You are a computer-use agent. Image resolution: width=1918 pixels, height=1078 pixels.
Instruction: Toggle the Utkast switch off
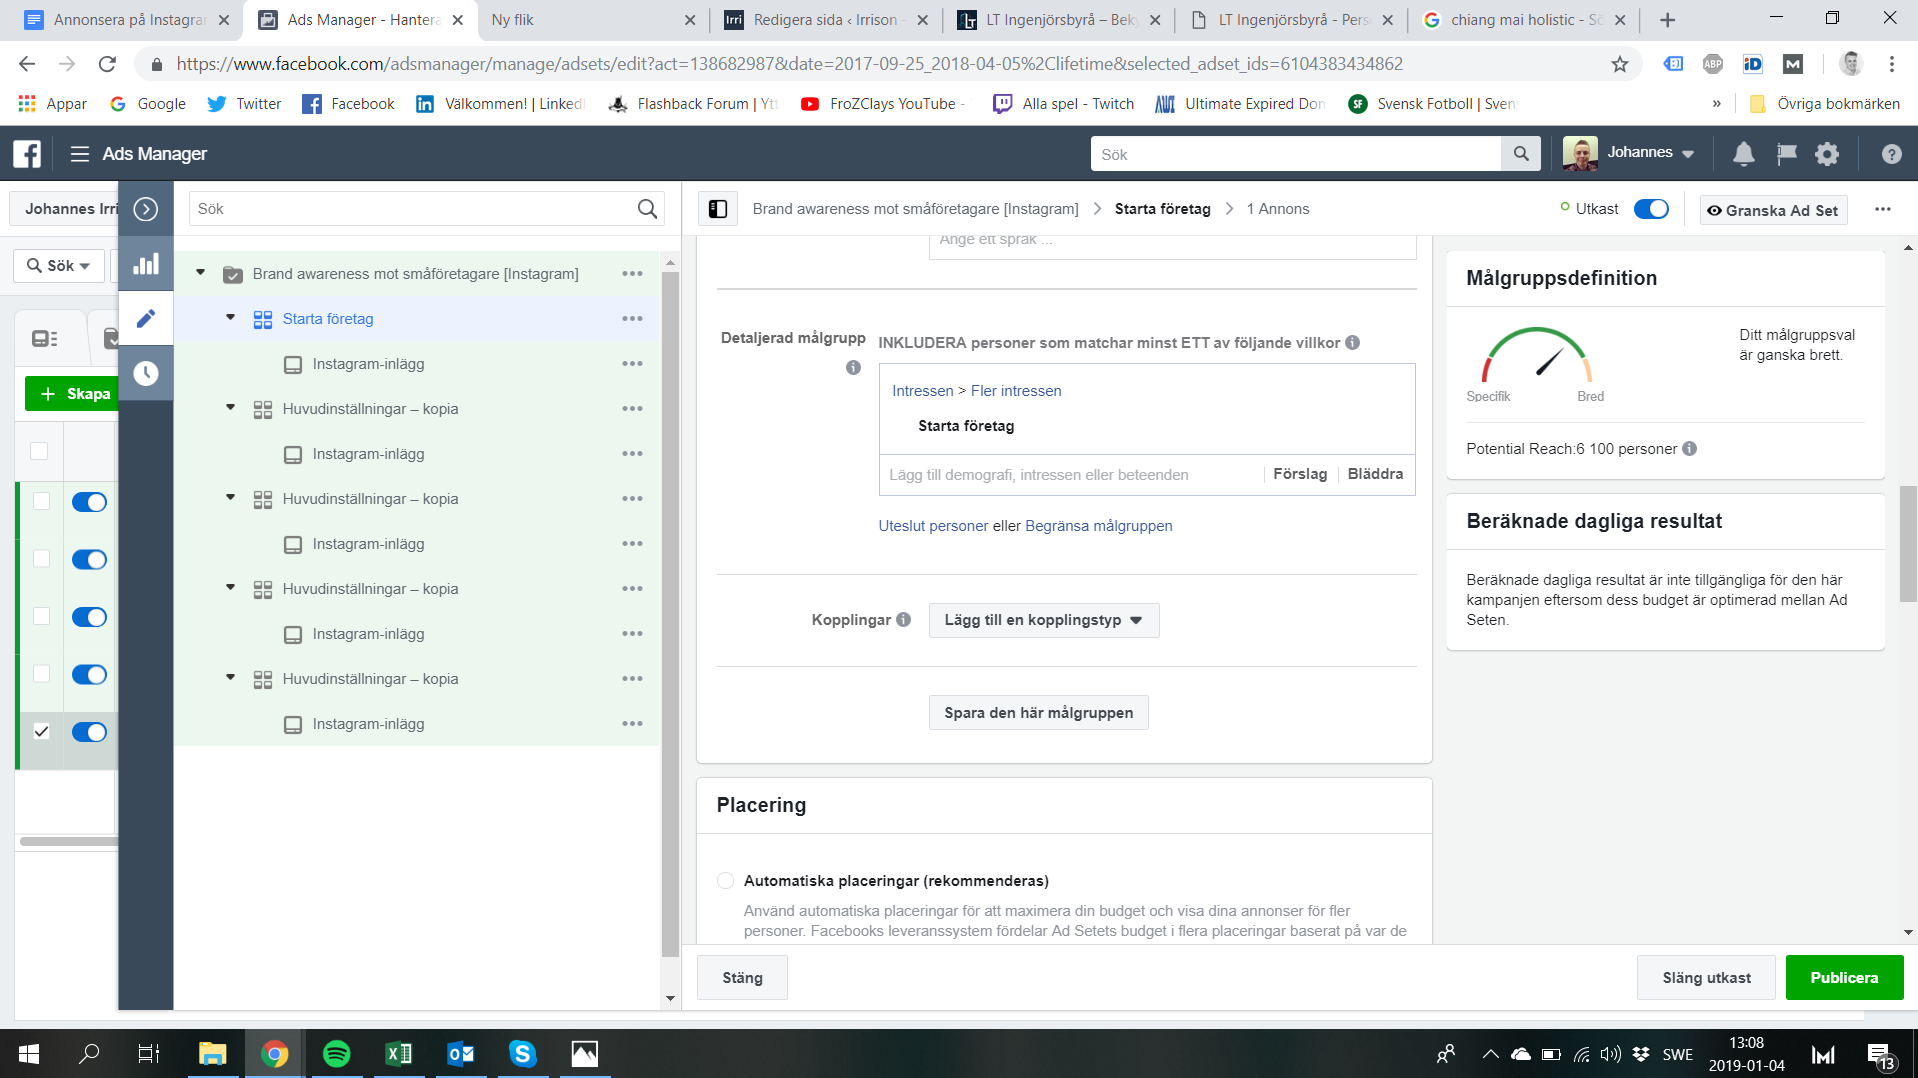point(1651,209)
